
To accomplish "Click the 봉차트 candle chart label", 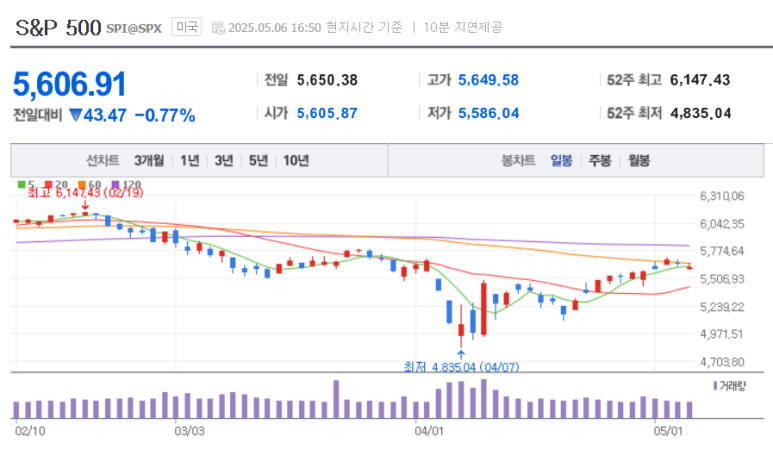I will point(518,160).
